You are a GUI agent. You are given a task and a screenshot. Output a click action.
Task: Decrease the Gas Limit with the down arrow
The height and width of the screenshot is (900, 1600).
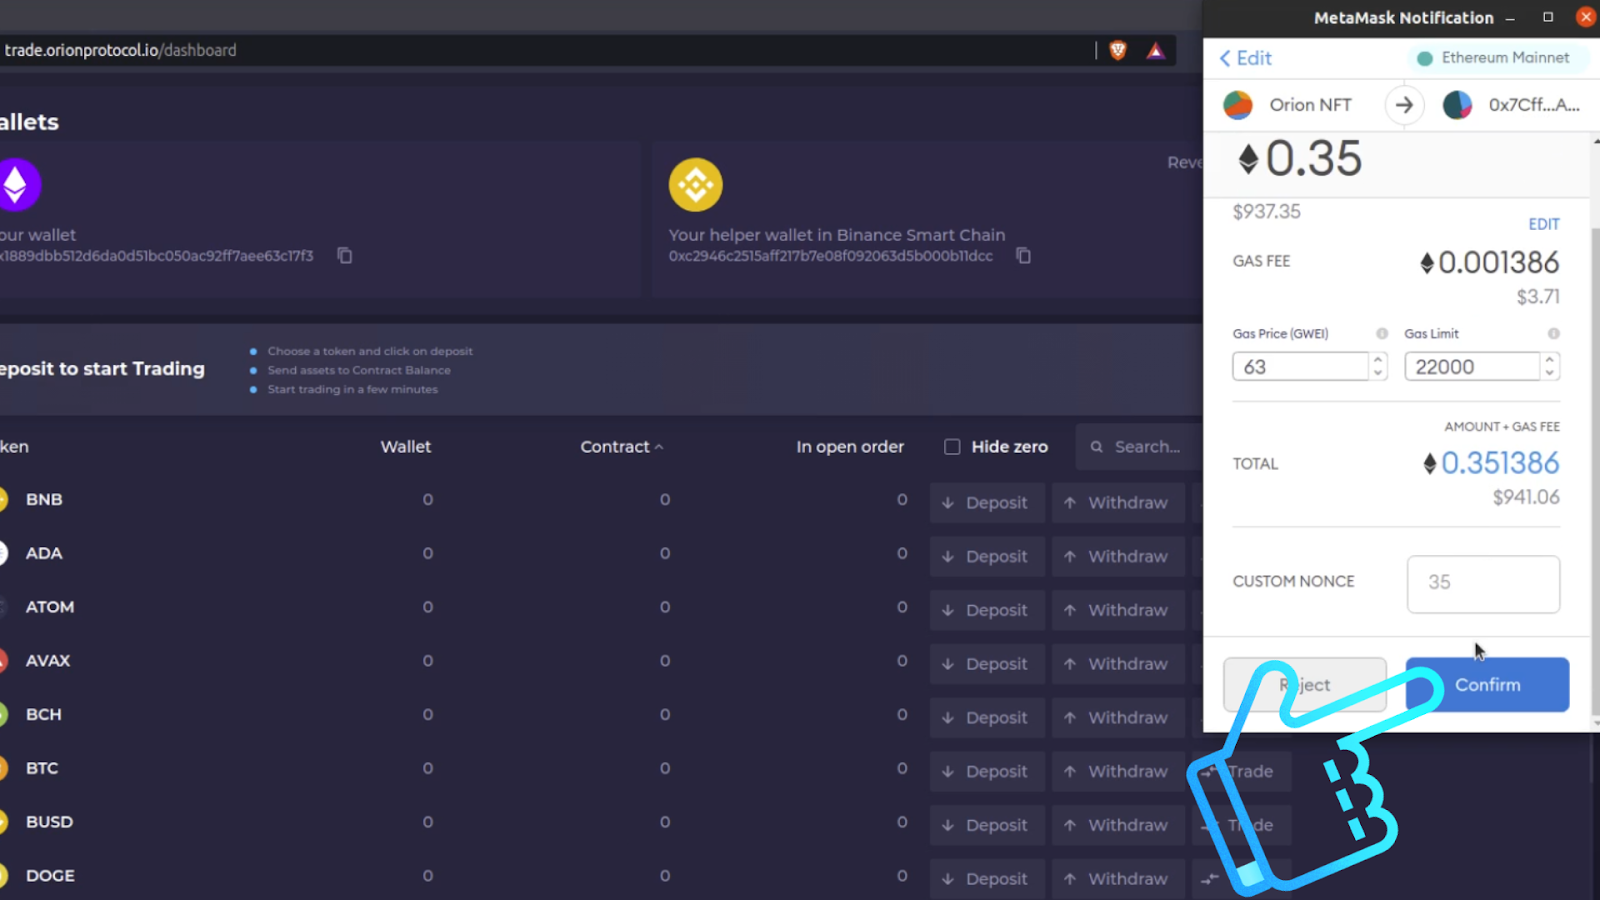(1550, 373)
